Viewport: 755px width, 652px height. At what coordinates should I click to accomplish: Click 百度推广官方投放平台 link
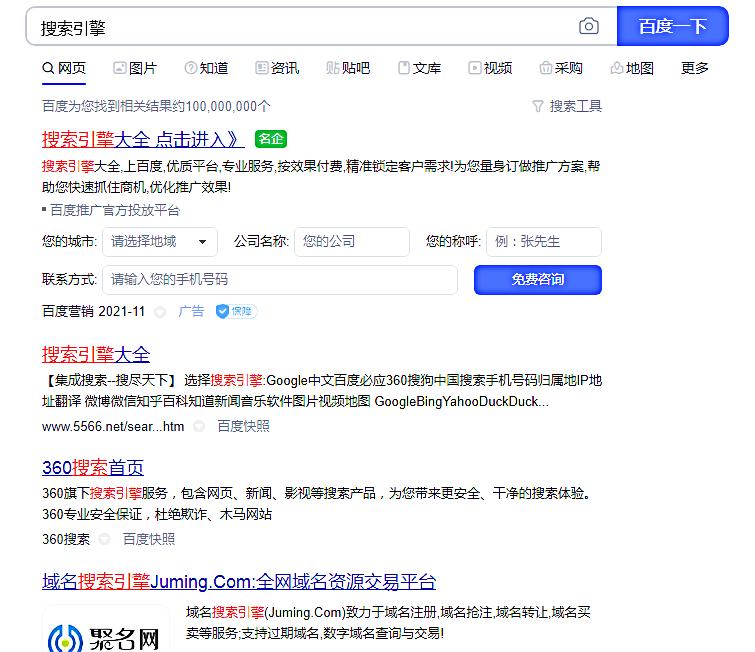[x=115, y=210]
